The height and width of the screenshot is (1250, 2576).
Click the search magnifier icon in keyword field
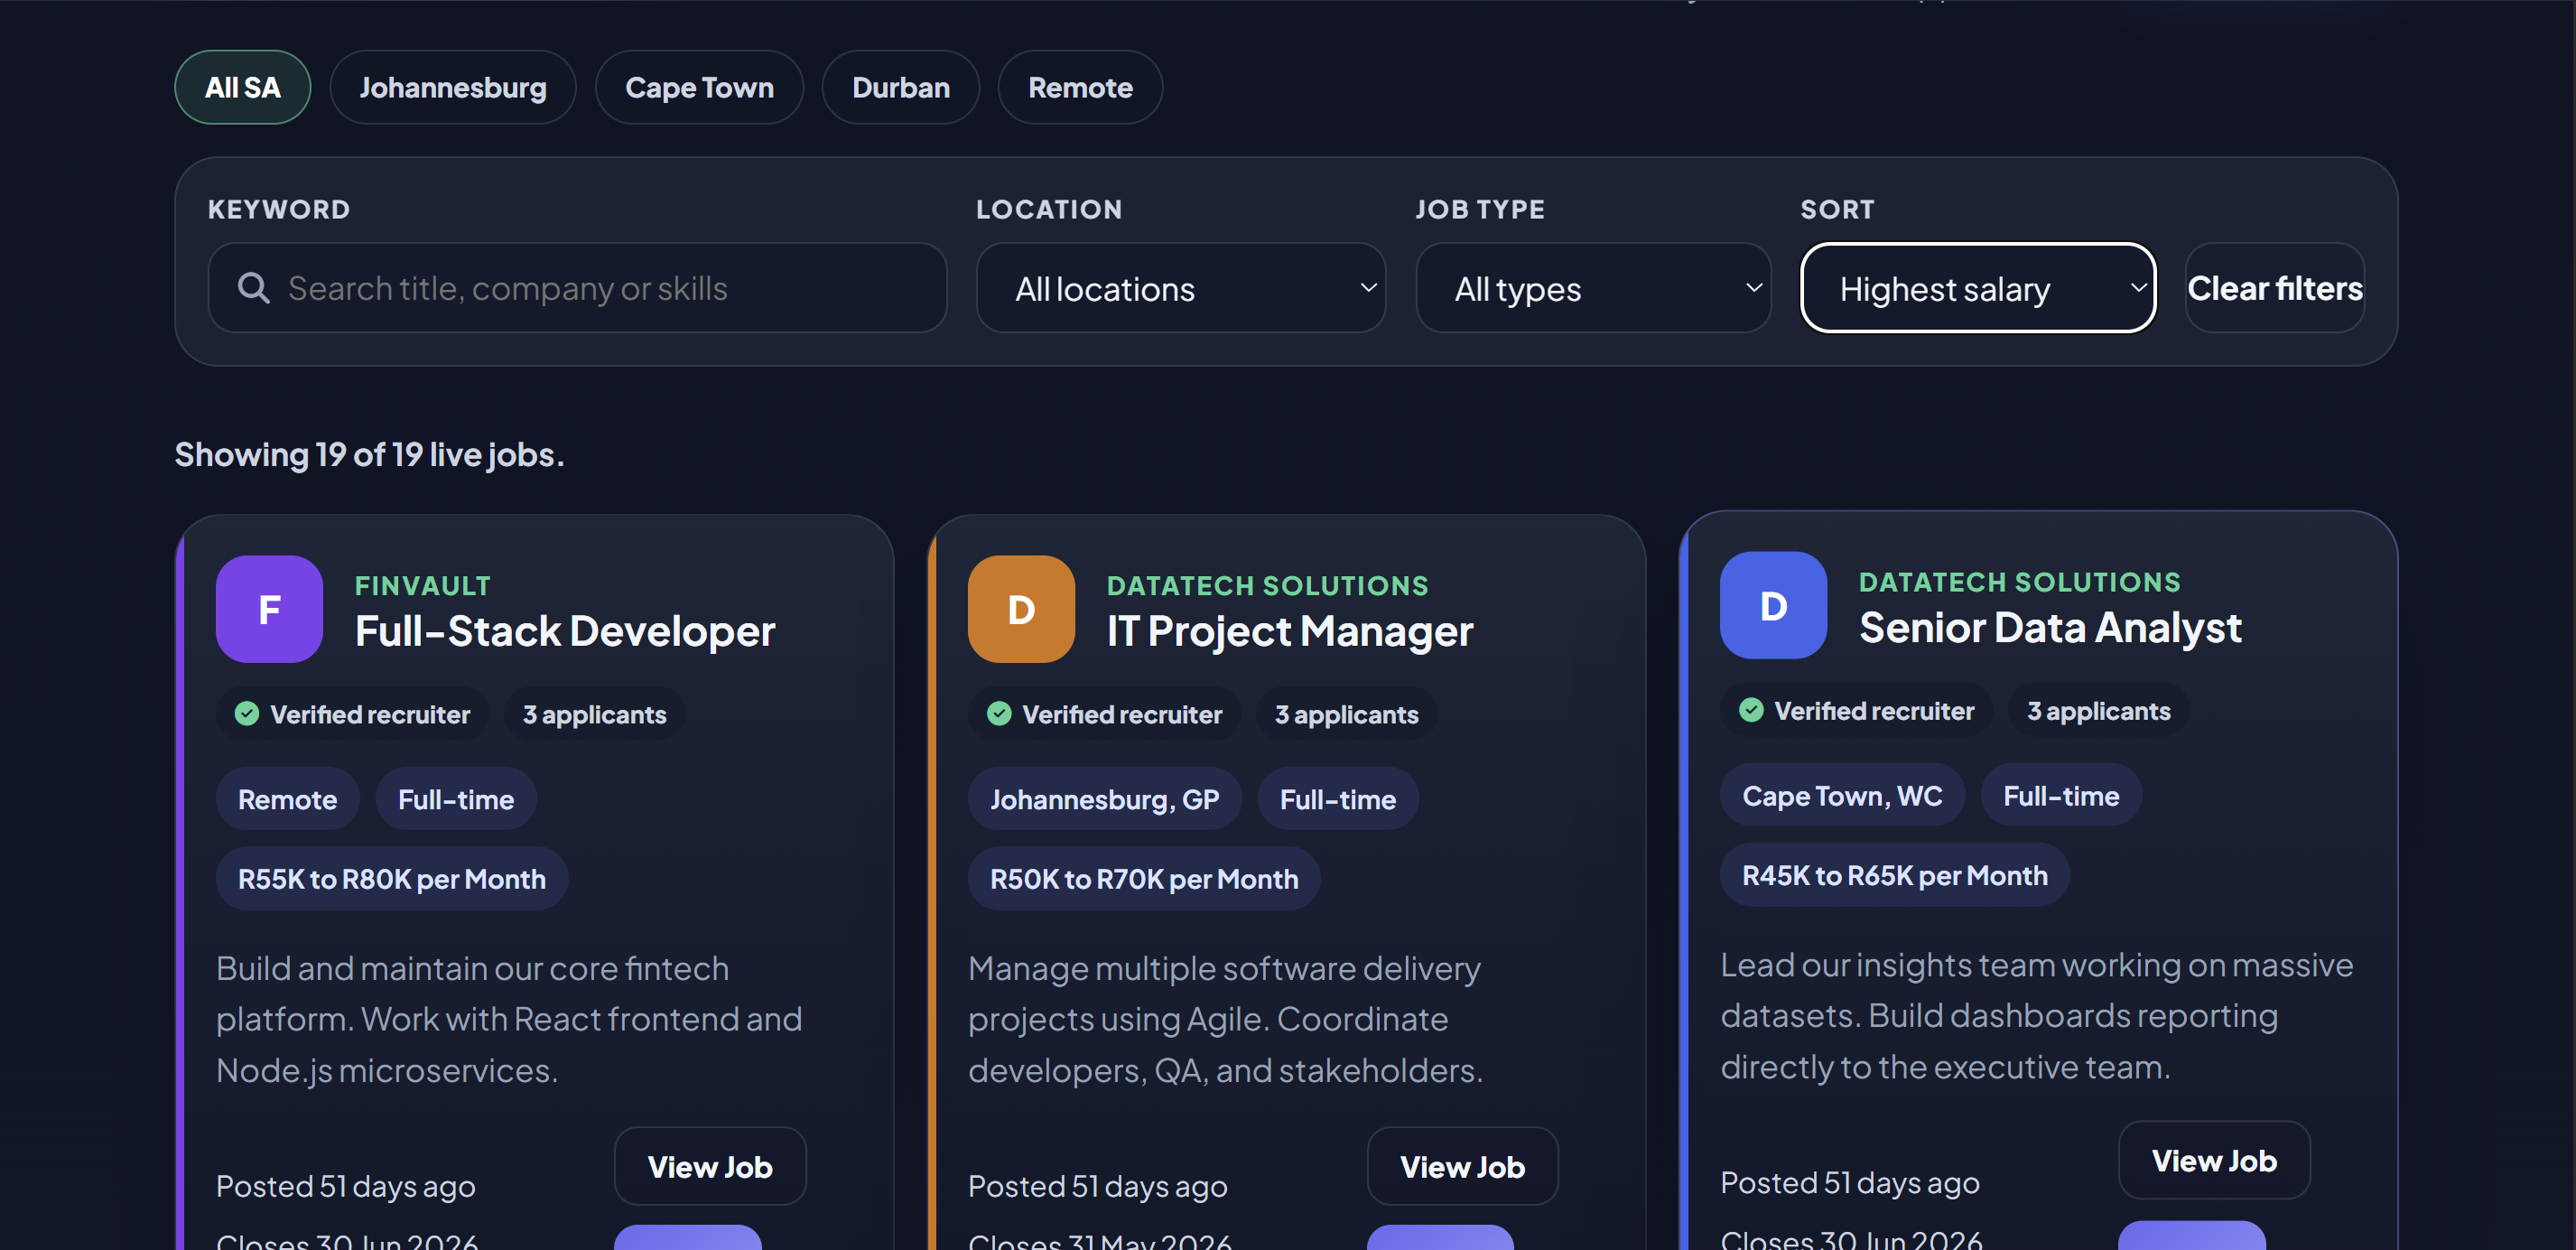pyautogui.click(x=253, y=288)
